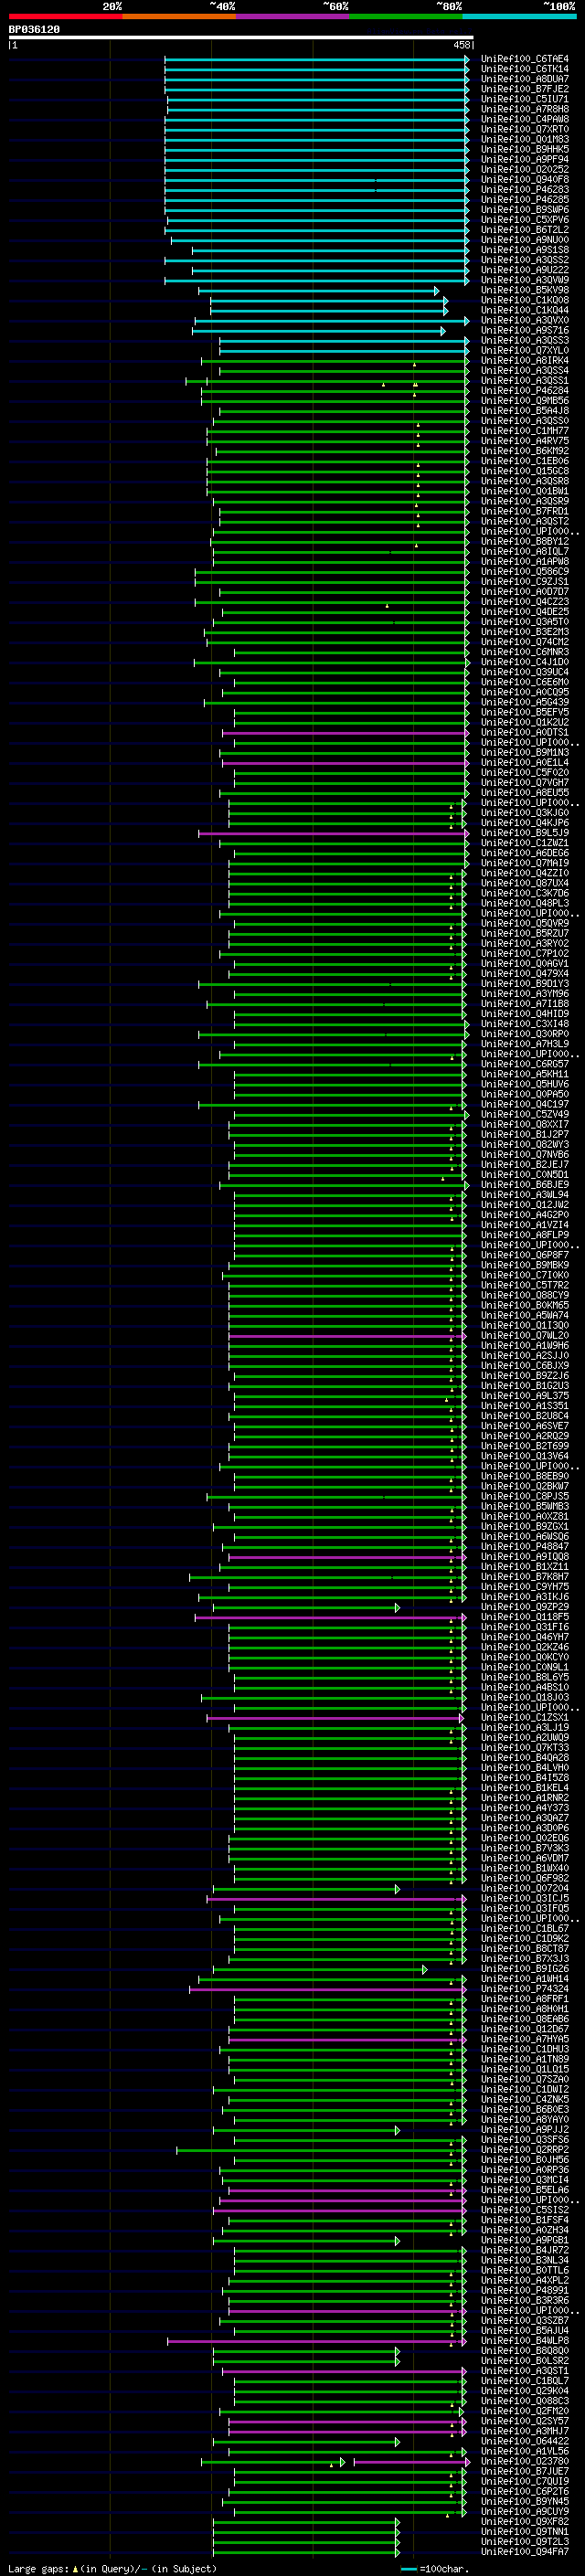Screen dimensions: 585x2576
Task: Open the UniRef100_C6TAE4 hit label
Action: tap(524, 59)
